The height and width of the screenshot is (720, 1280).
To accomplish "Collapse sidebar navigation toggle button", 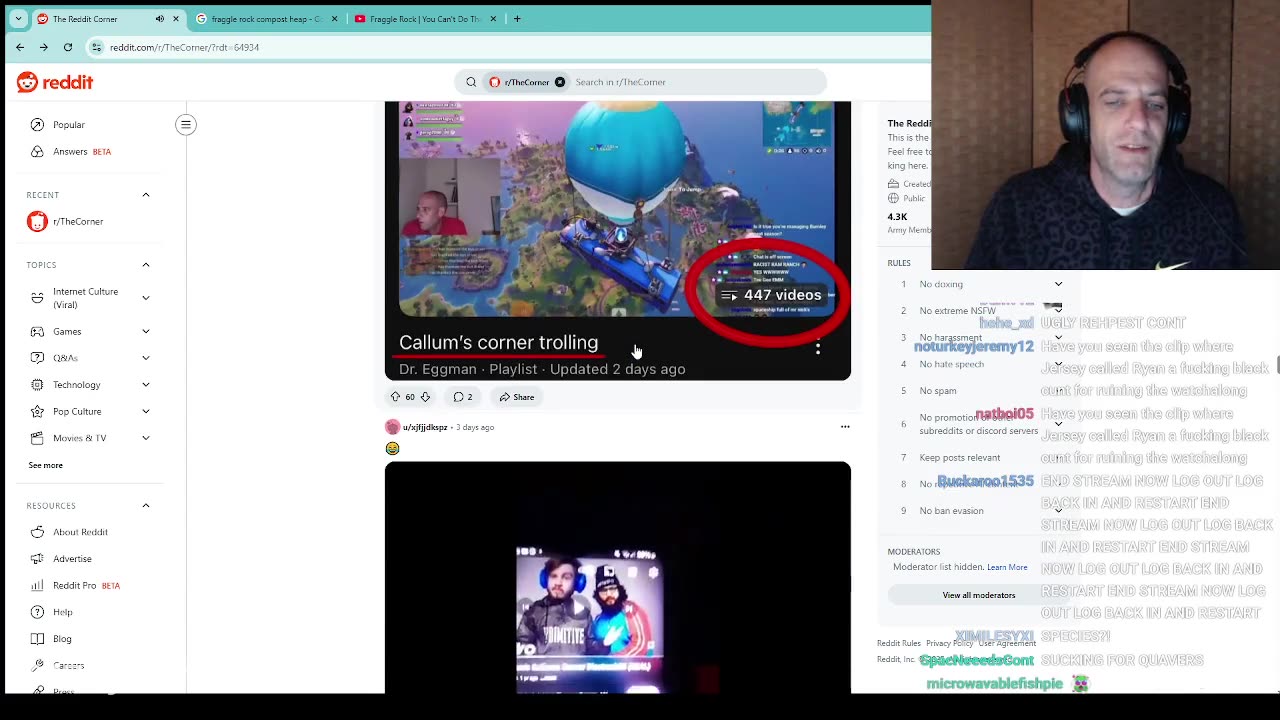I will pos(186,125).
